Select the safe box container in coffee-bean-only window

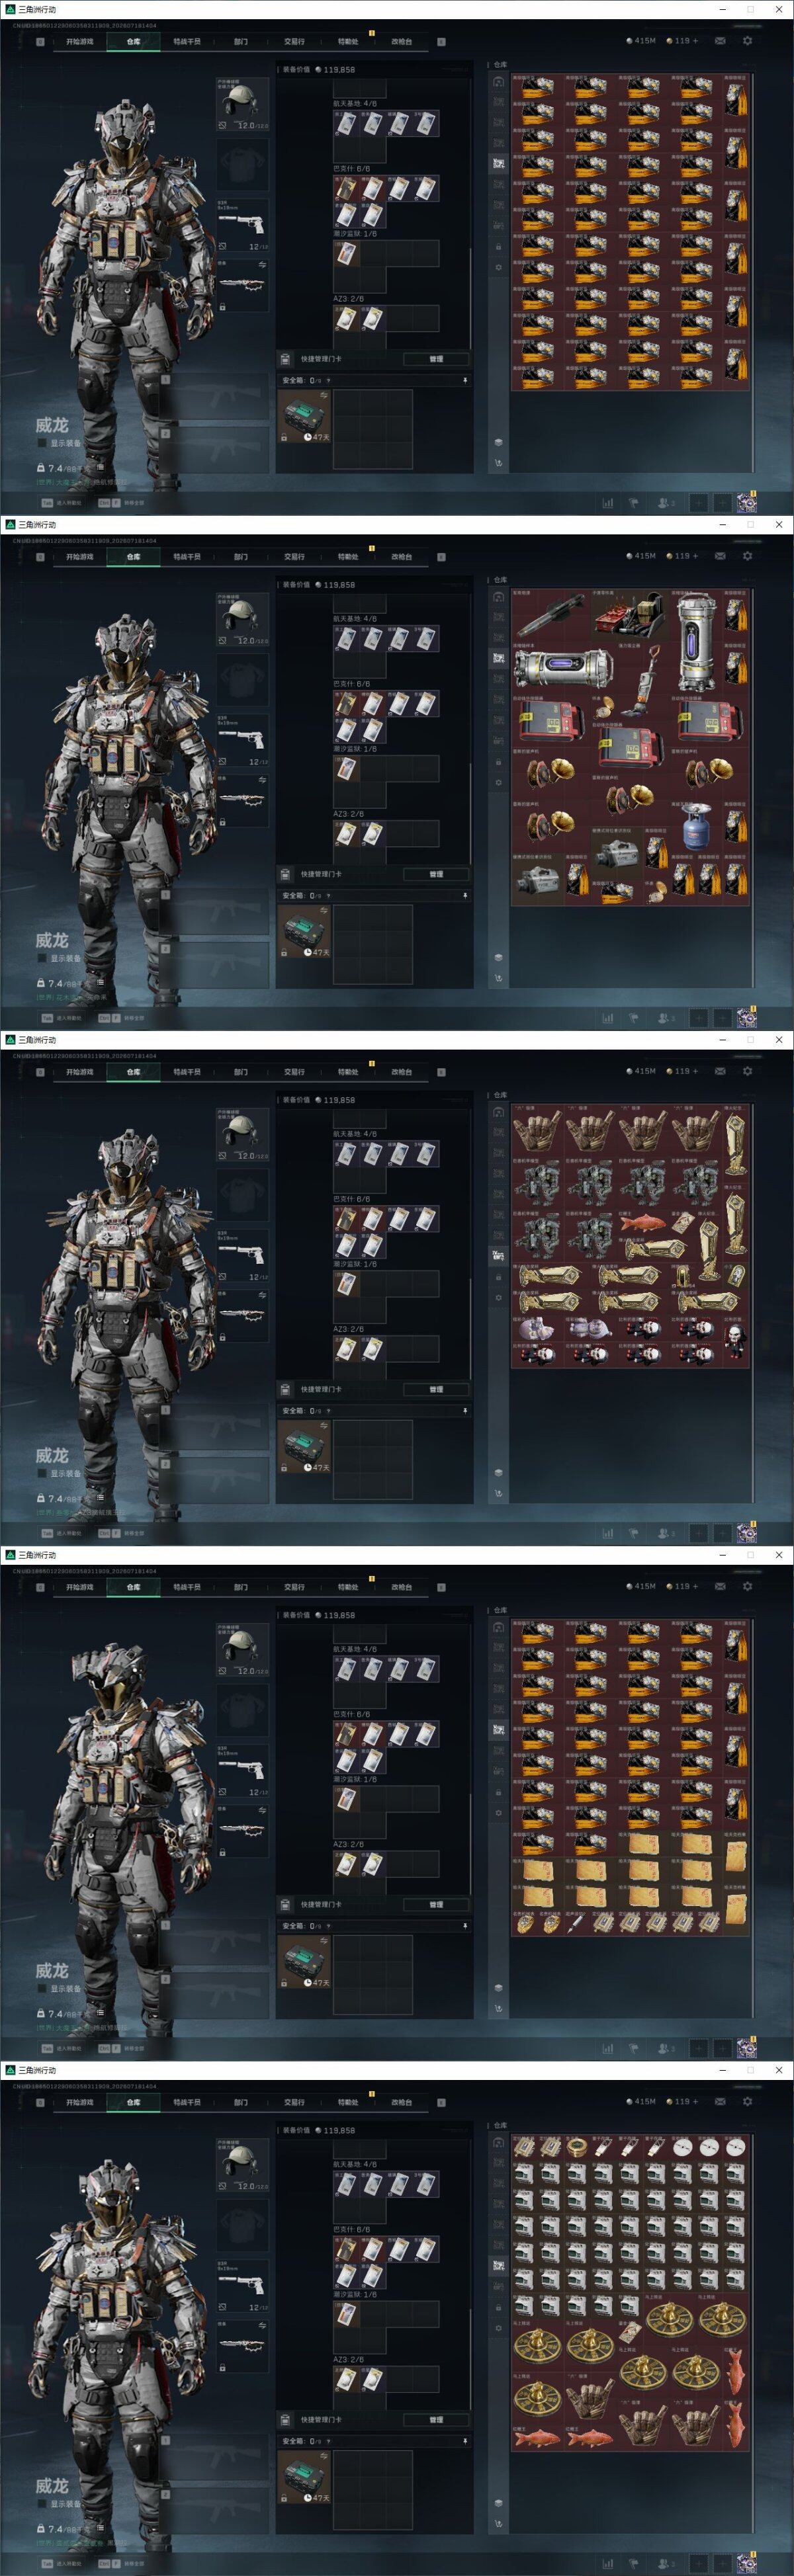304,416
